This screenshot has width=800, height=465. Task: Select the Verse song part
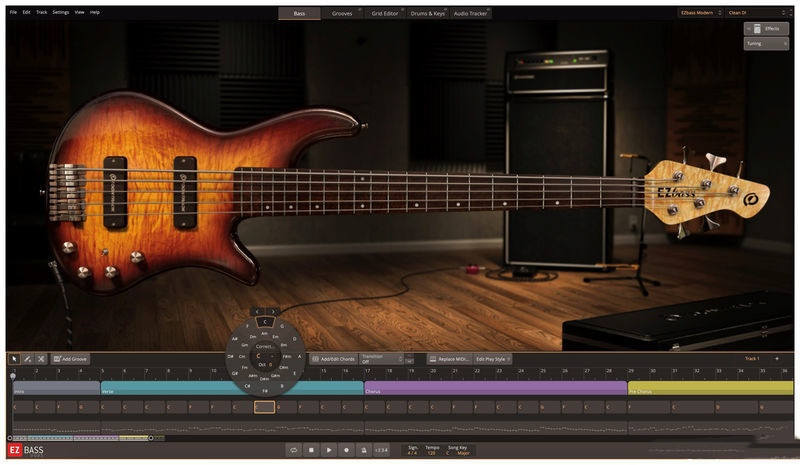click(x=232, y=388)
